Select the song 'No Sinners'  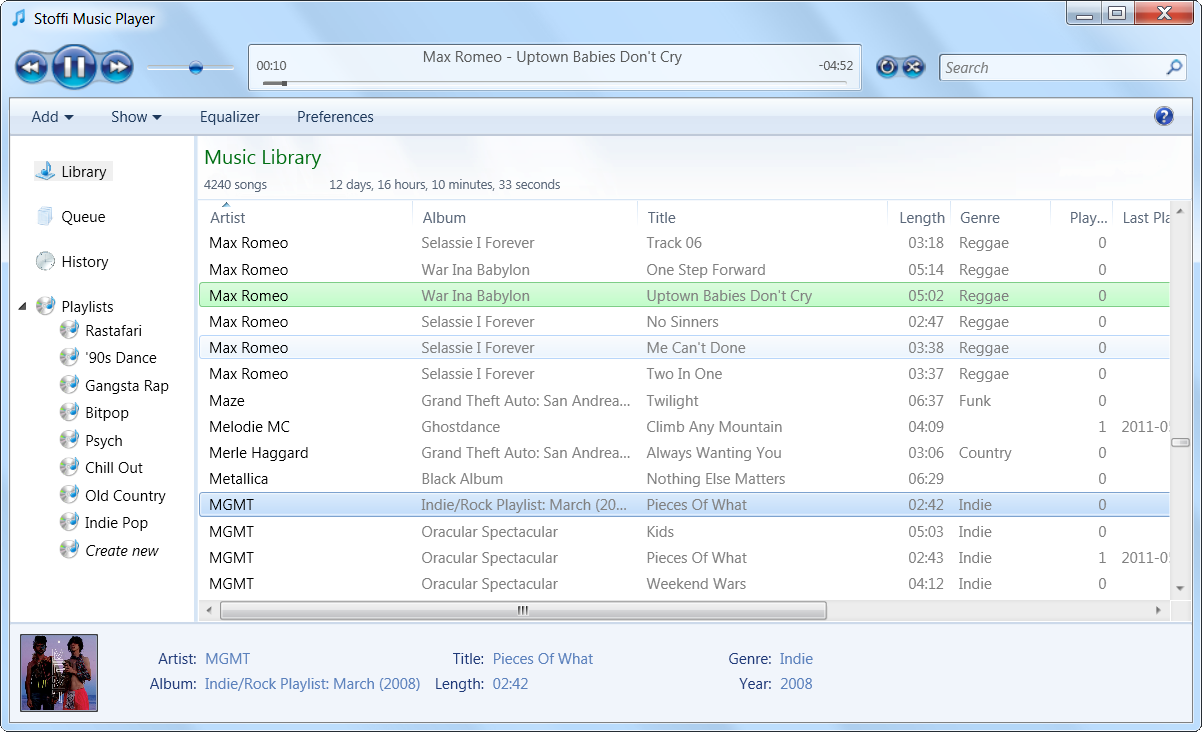point(684,322)
